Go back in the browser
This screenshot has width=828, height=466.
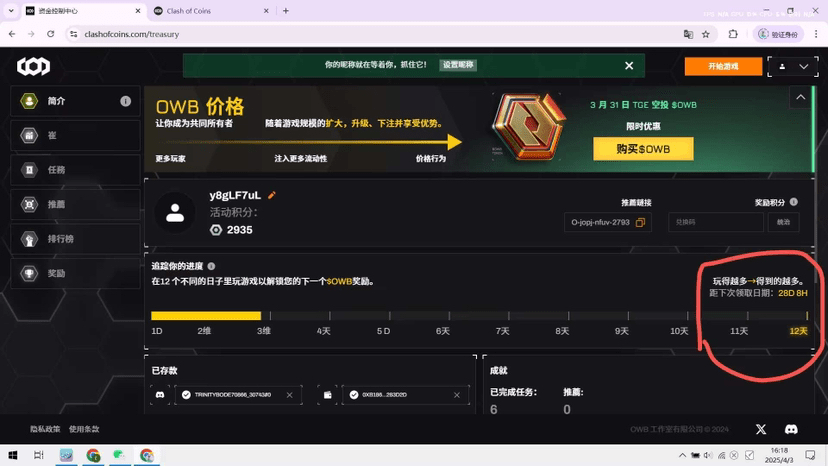point(12,34)
